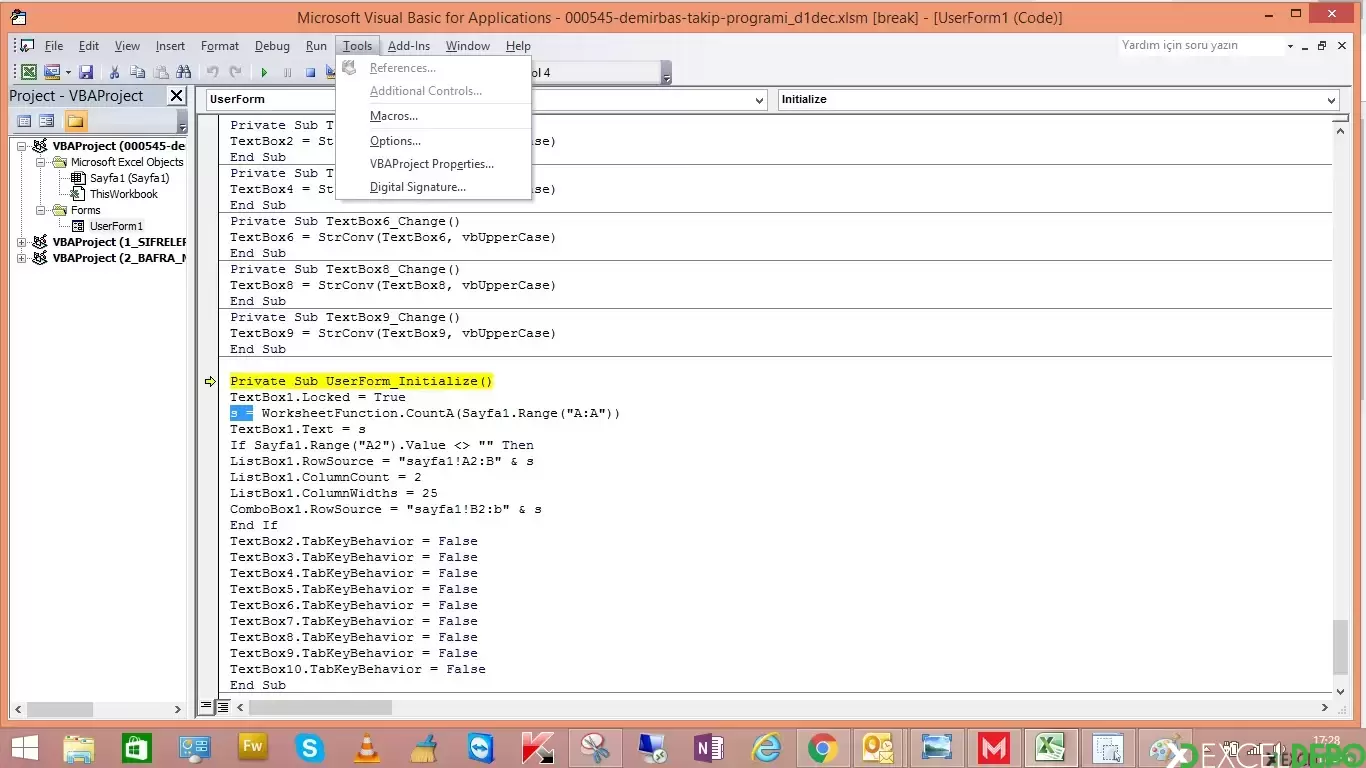Select UserForm1 in project tree
The width and height of the screenshot is (1366, 768).
point(116,226)
